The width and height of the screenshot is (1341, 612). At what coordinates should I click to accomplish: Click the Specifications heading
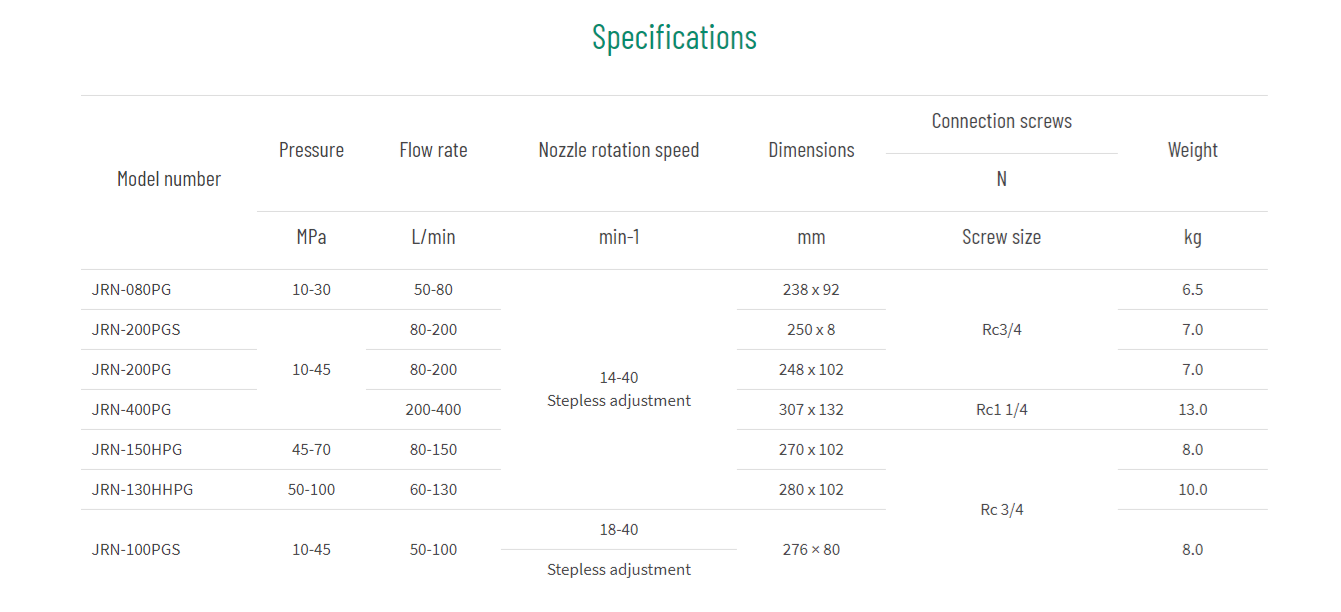[x=674, y=37]
